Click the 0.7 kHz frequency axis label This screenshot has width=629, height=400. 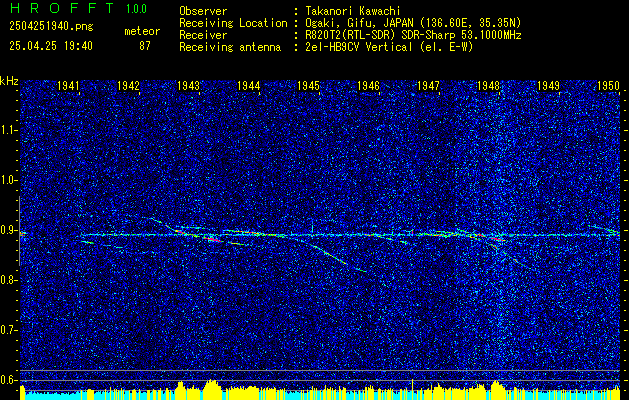(7, 330)
